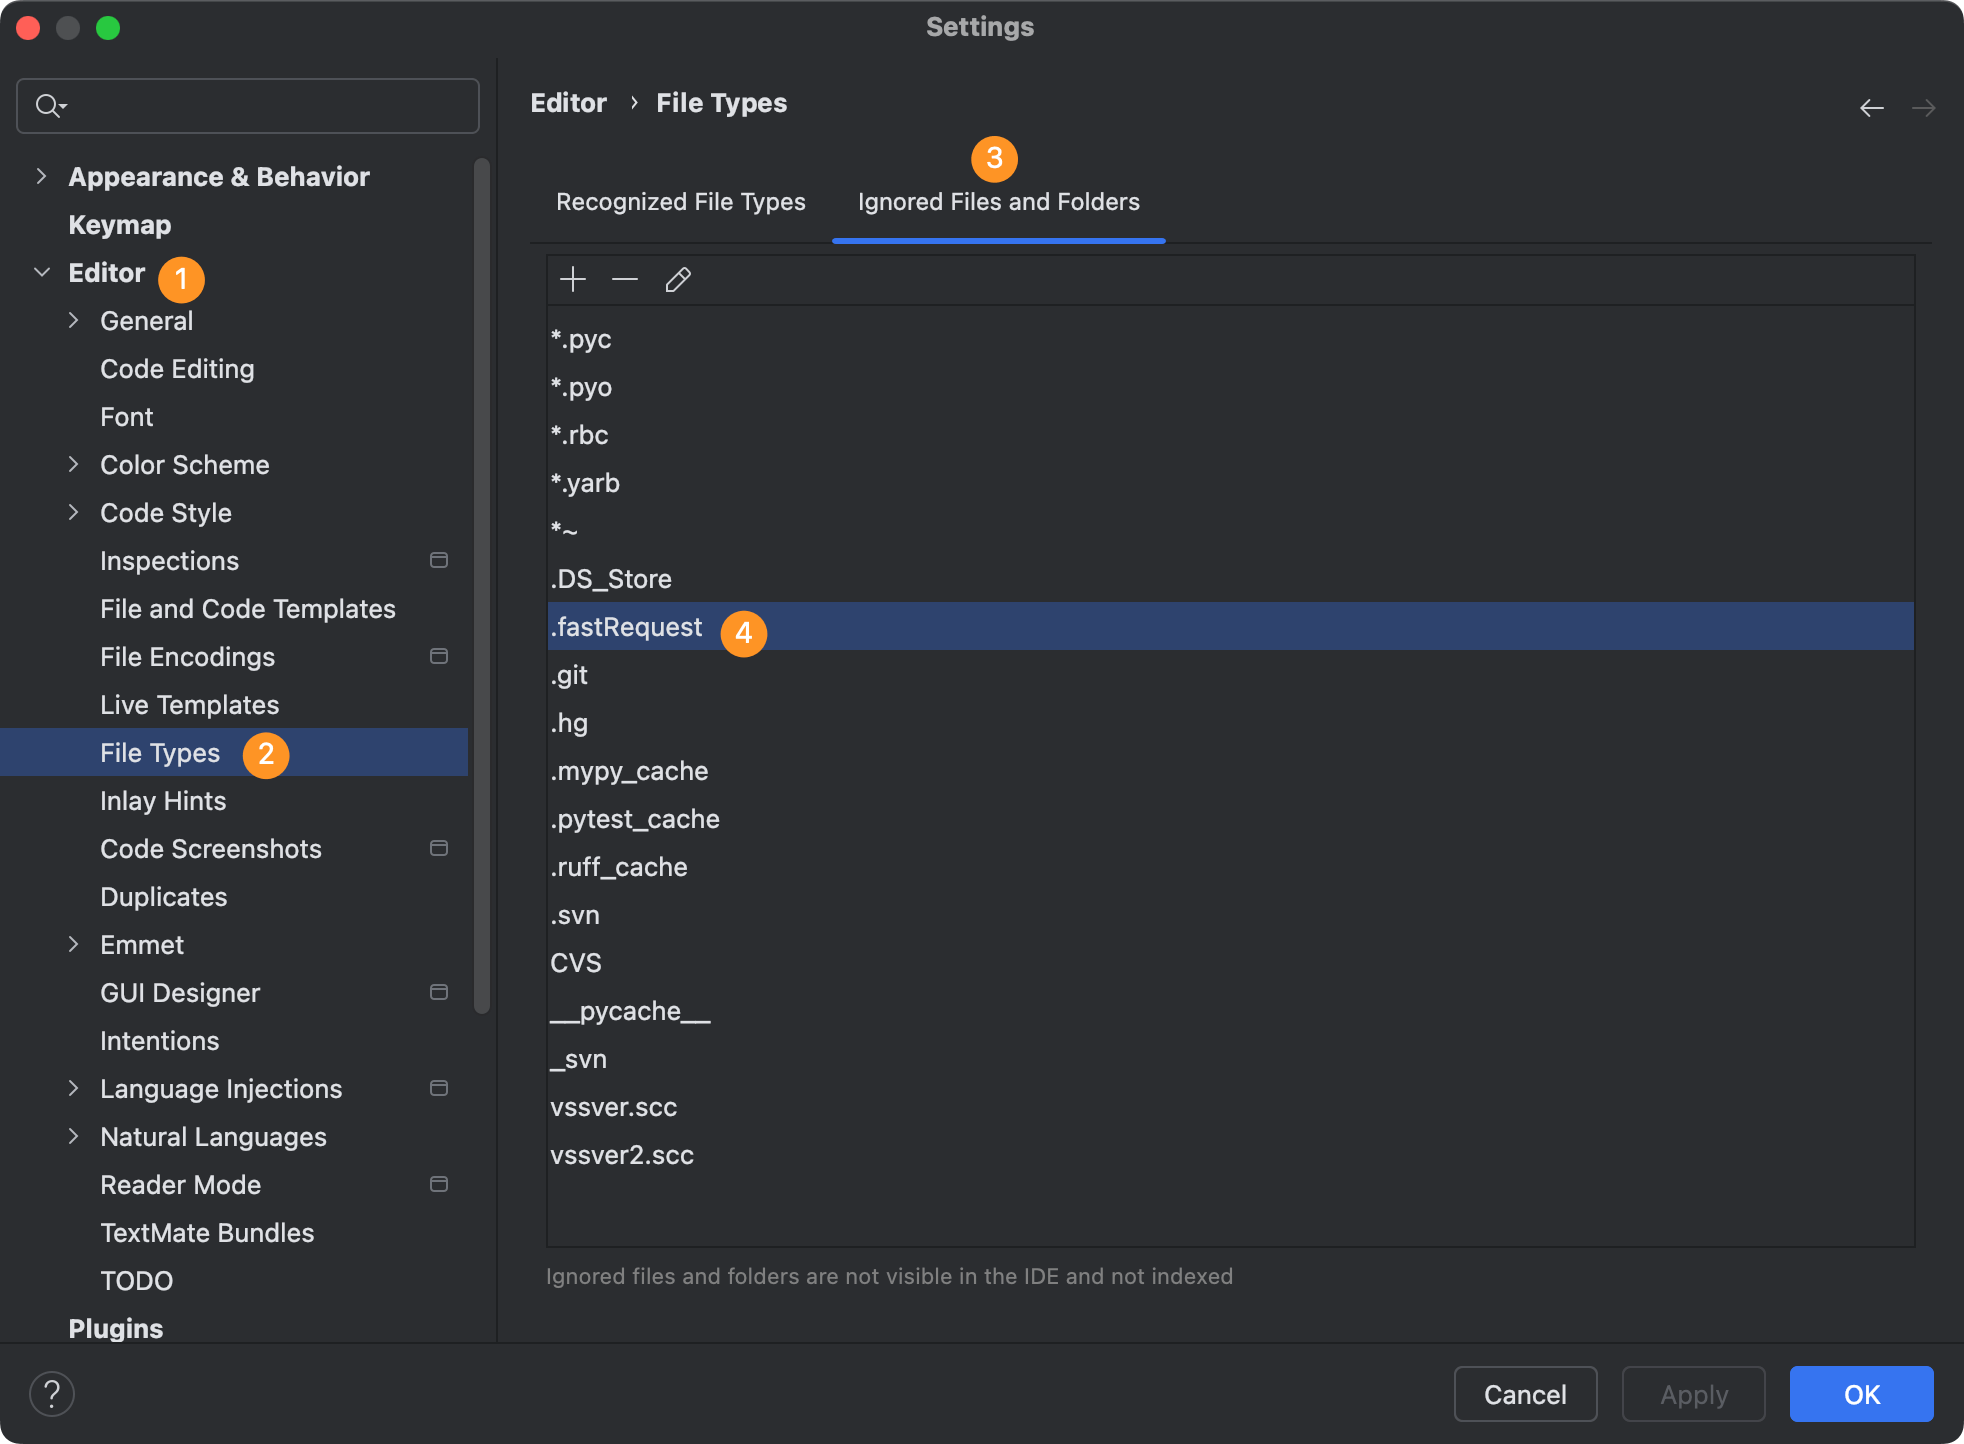Click the add new entry icon
The width and height of the screenshot is (1964, 1444).
click(x=575, y=279)
